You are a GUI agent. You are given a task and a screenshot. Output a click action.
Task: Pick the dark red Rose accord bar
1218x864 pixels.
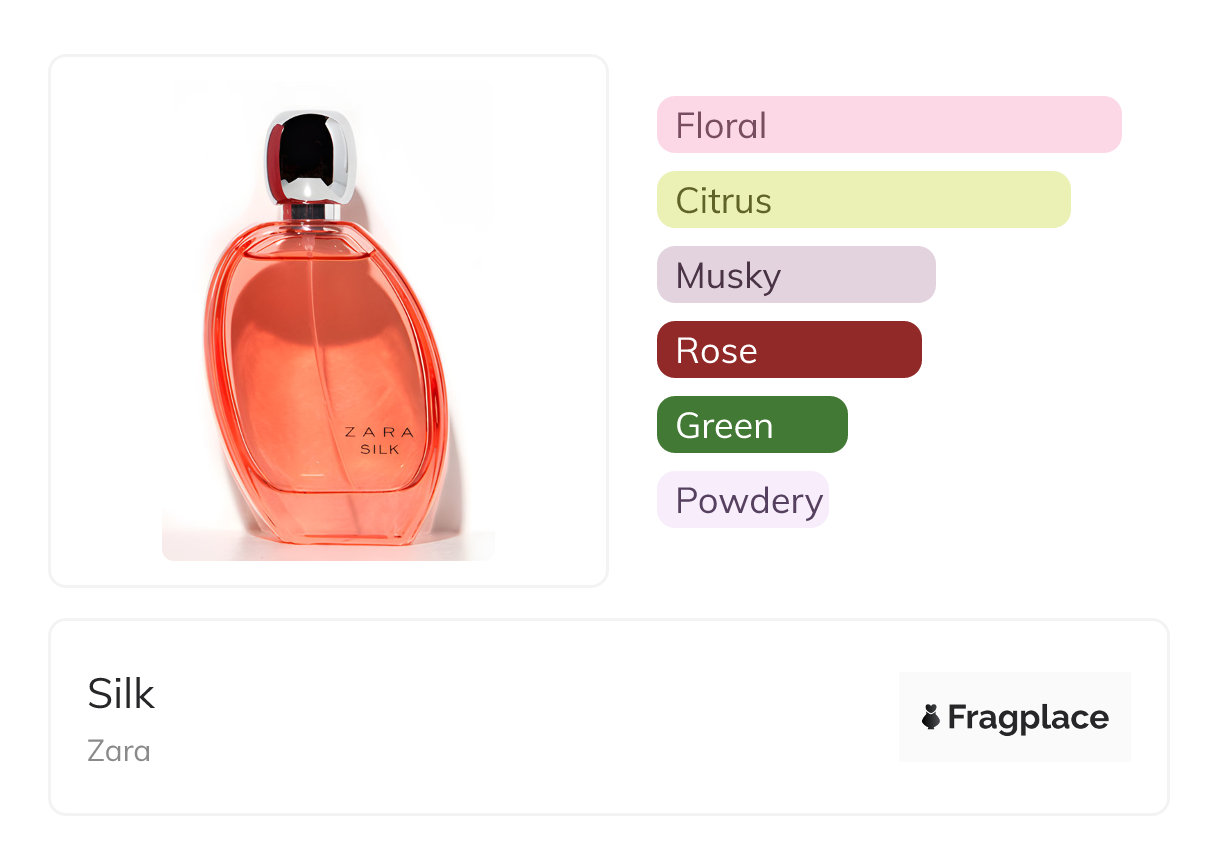788,350
